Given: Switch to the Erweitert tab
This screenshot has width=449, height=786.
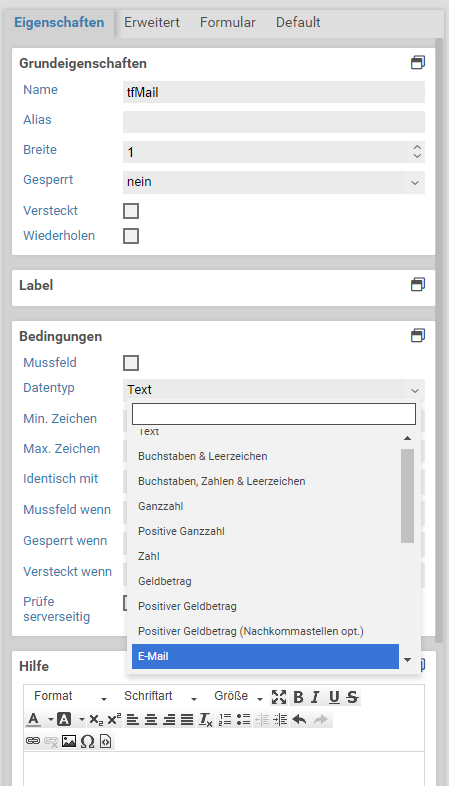Looking at the screenshot, I should (152, 23).
